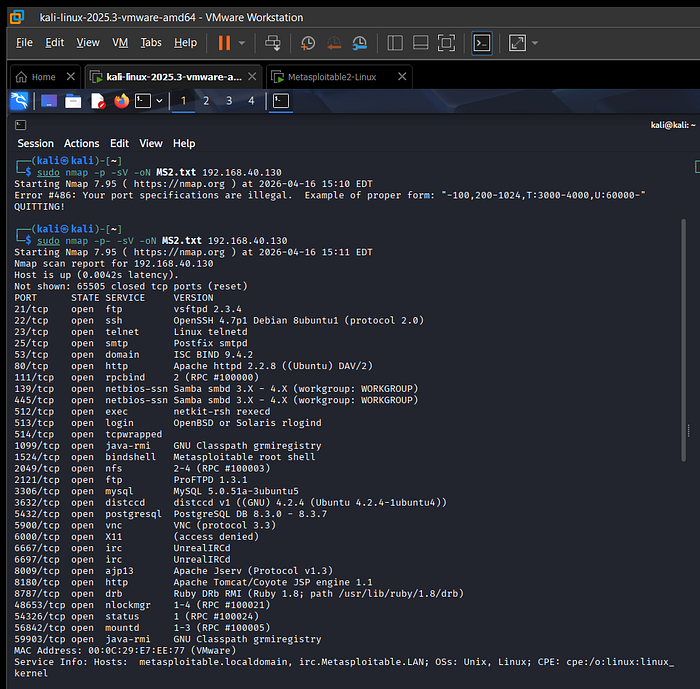Image resolution: width=700 pixels, height=689 pixels.
Task: Enter full screen mode
Action: (x=446, y=43)
